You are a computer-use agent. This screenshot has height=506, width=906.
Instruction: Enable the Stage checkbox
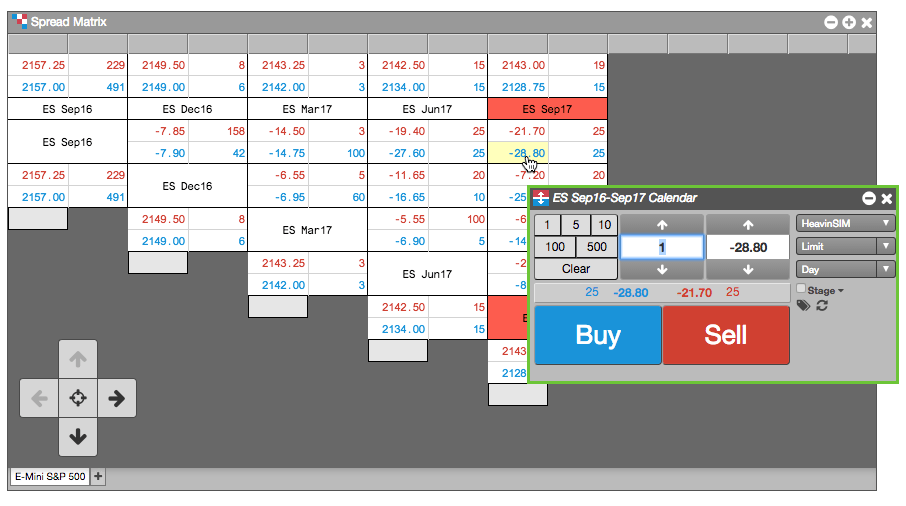coord(801,288)
